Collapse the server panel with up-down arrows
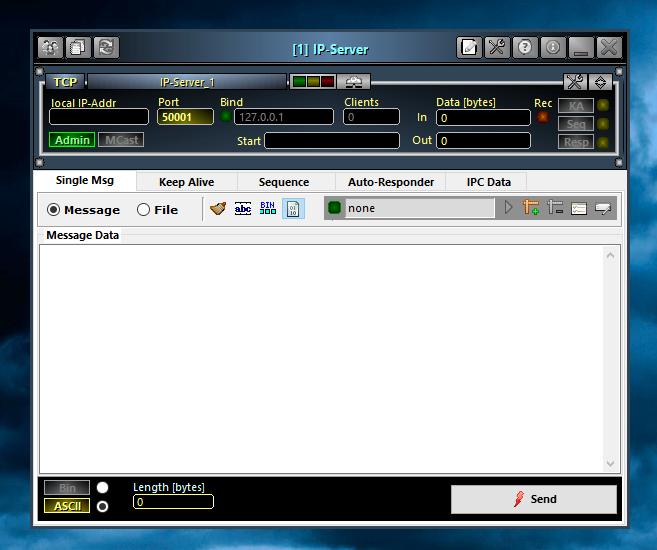The image size is (657, 550). pyautogui.click(x=600, y=82)
